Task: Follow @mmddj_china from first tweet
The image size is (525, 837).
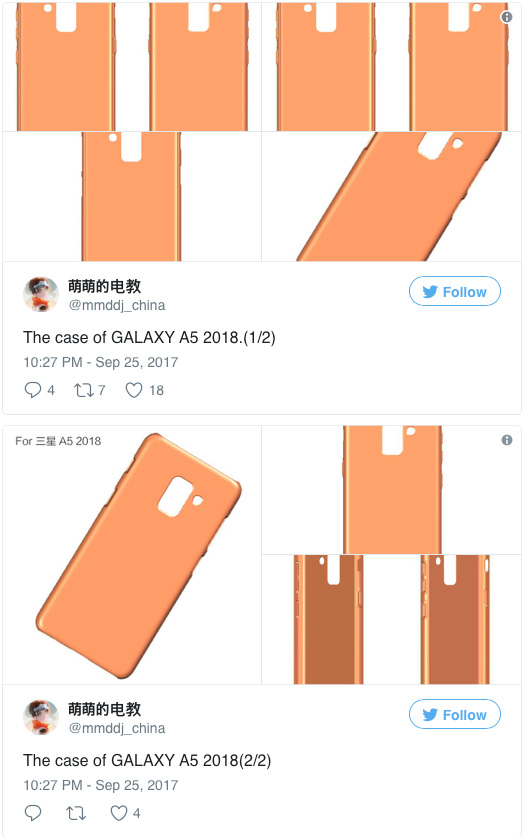Action: 455,291
